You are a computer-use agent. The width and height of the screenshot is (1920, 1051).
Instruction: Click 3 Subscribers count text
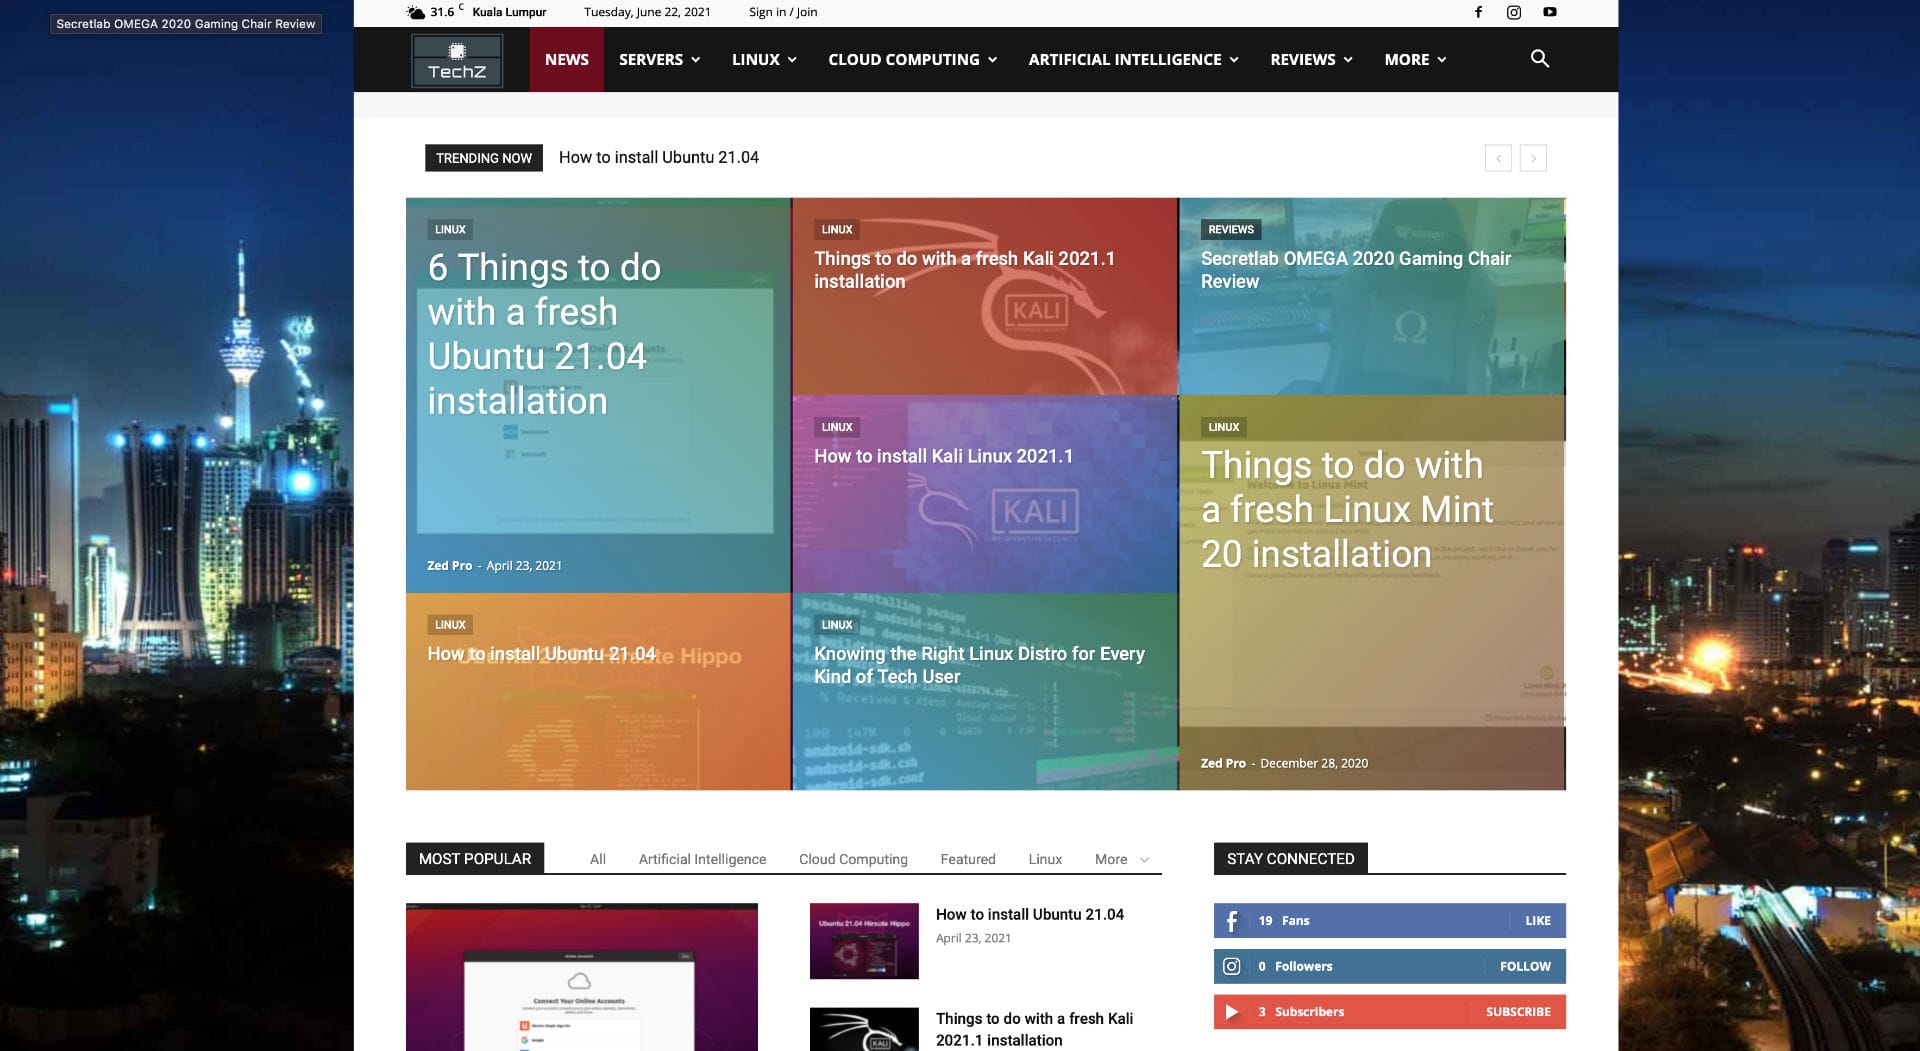point(1301,1012)
